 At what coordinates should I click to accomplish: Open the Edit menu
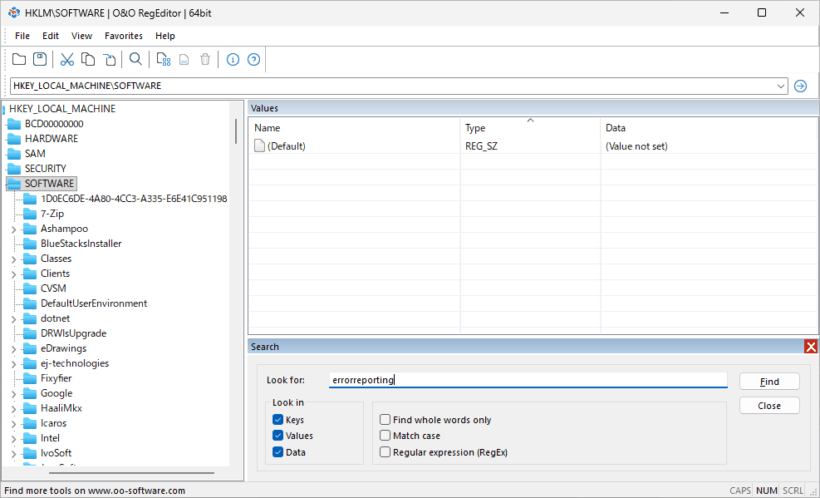click(x=50, y=36)
